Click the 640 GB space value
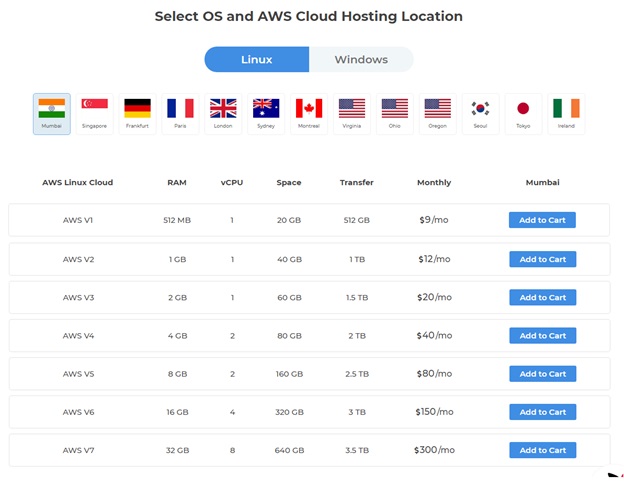Viewport: 624px width, 487px height. click(x=289, y=450)
